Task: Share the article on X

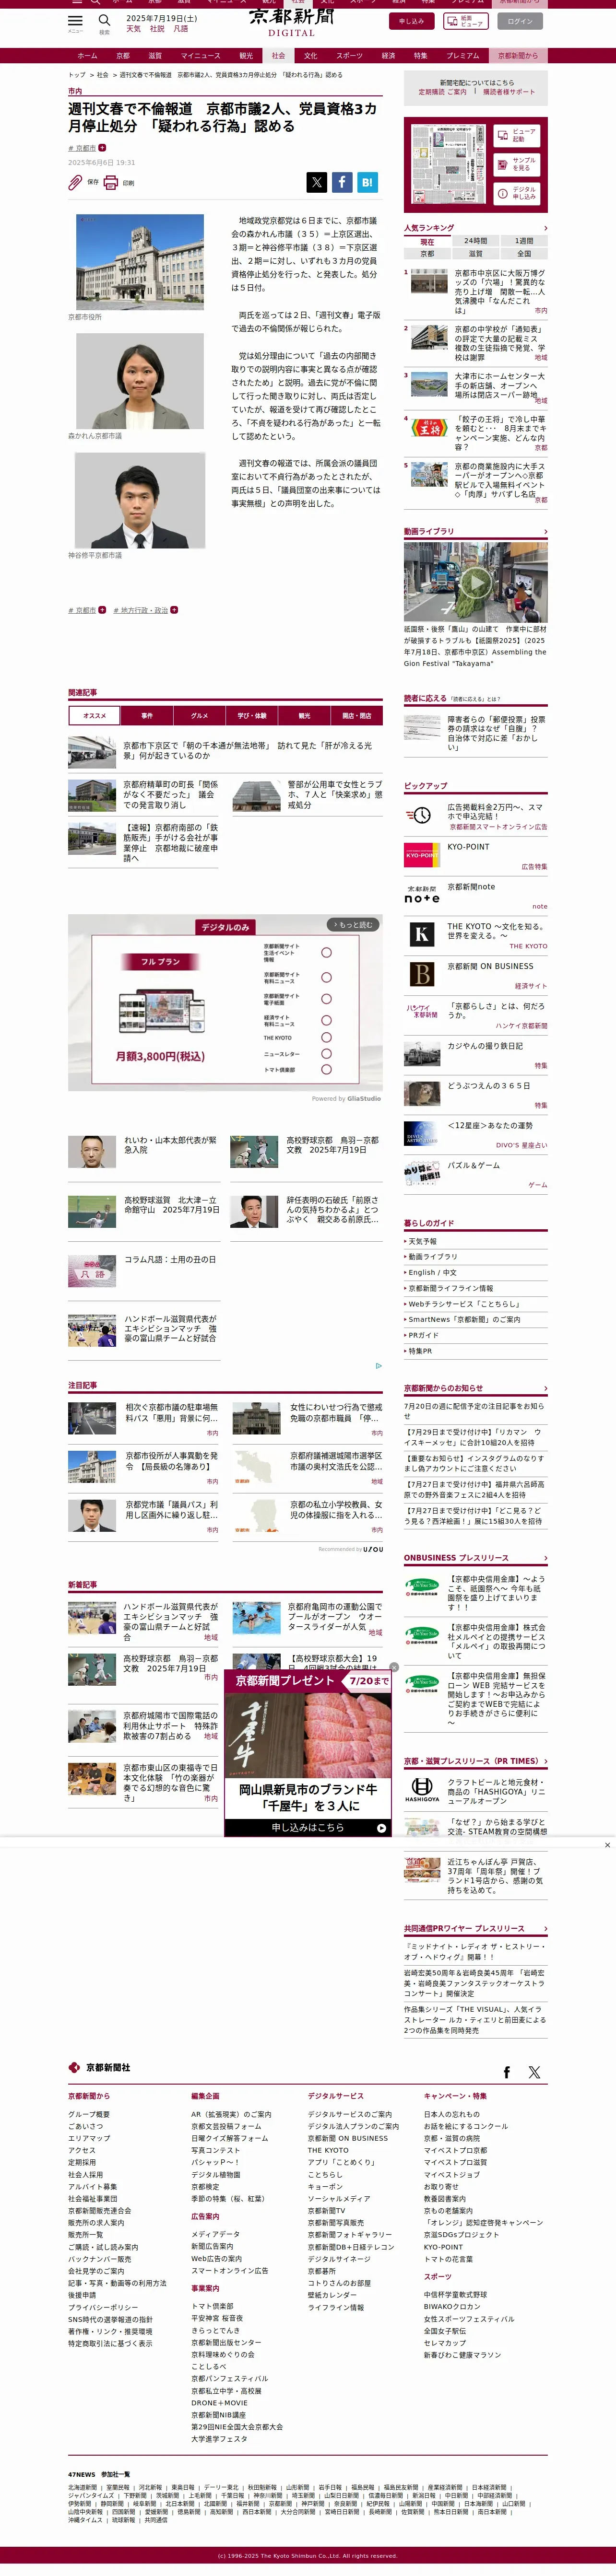Action: 317,182
